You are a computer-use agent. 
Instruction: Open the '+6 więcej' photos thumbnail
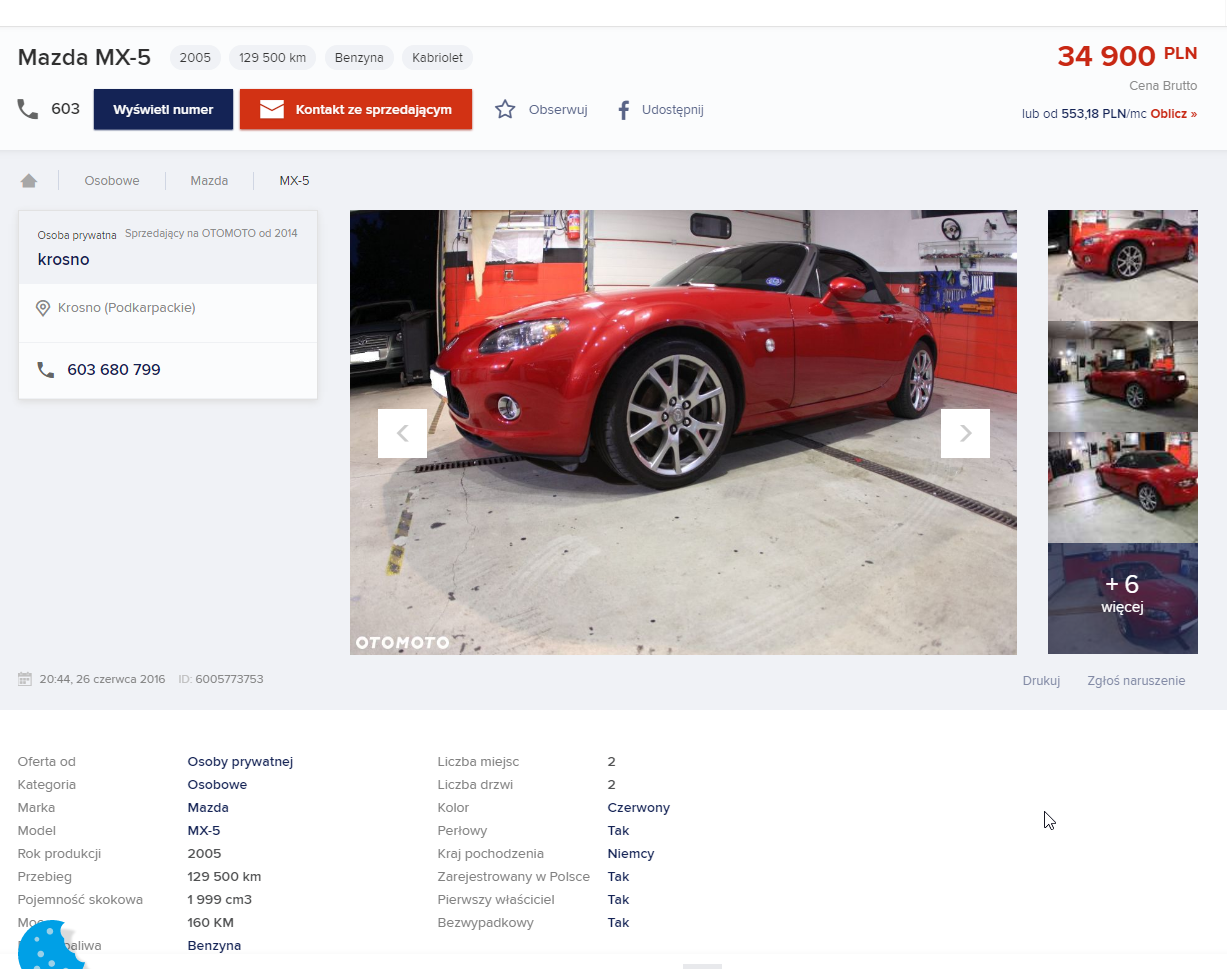[1122, 598]
